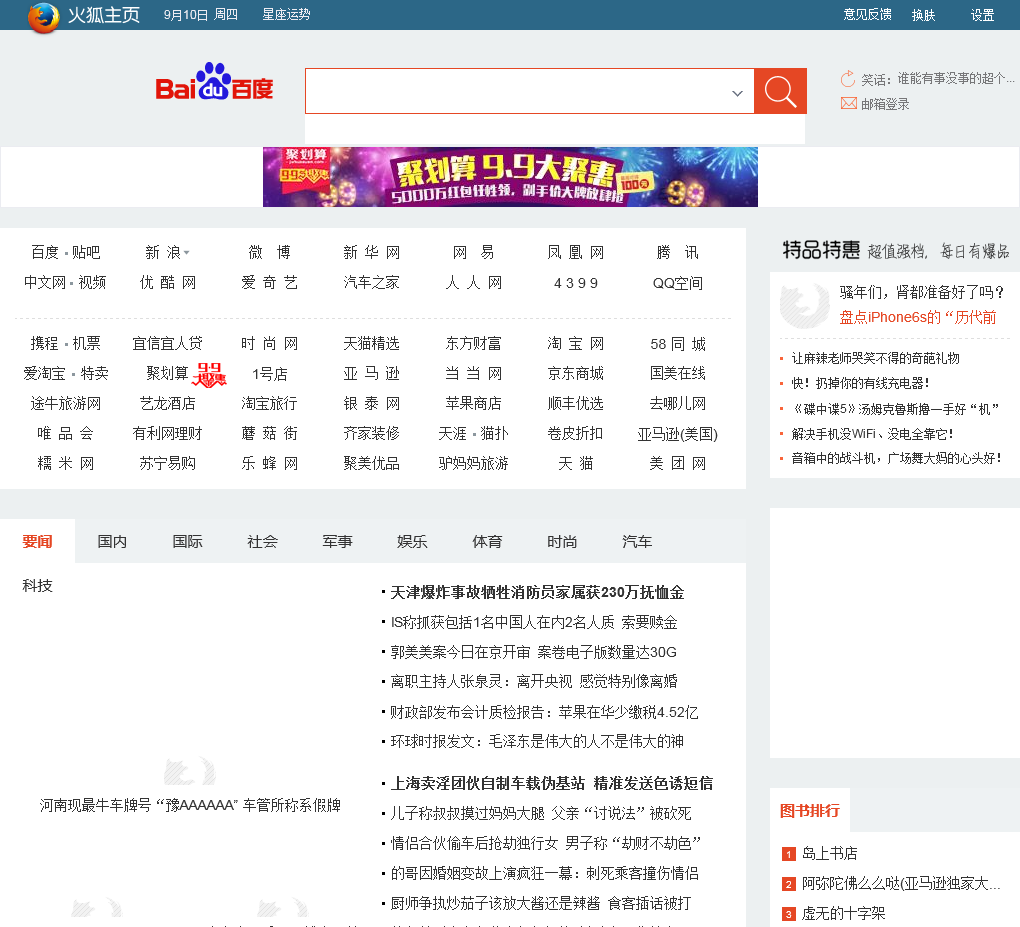
Task: Open the 汽车 news tab
Action: point(637,541)
